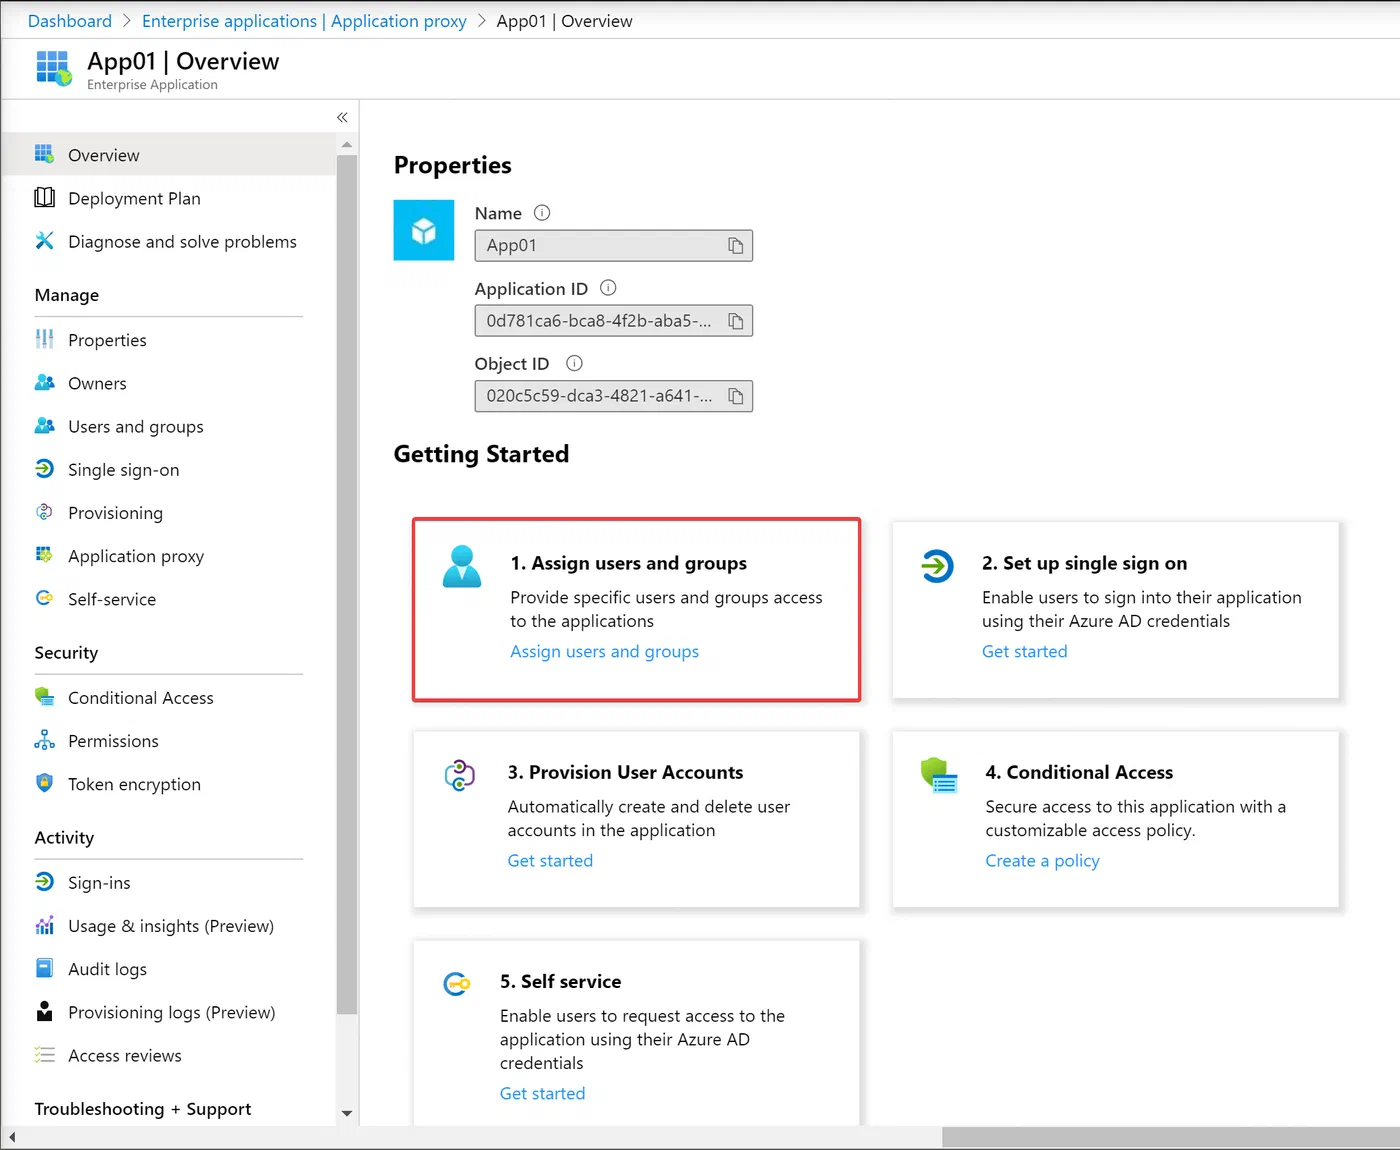
Task: Copy the Application ID value
Action: [x=736, y=321]
